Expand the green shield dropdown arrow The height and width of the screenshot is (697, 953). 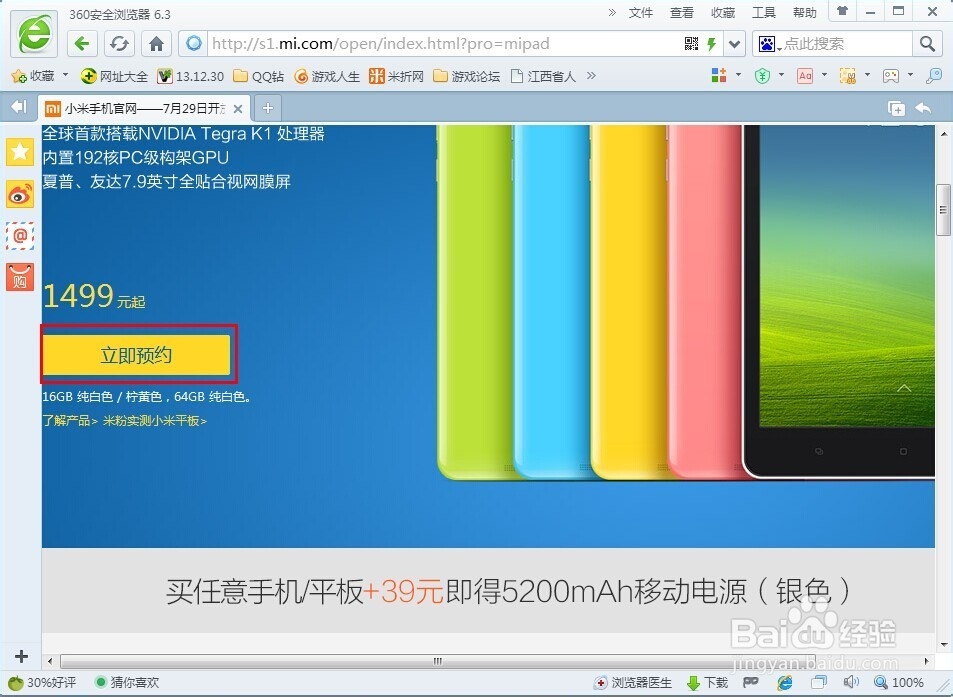(x=782, y=75)
